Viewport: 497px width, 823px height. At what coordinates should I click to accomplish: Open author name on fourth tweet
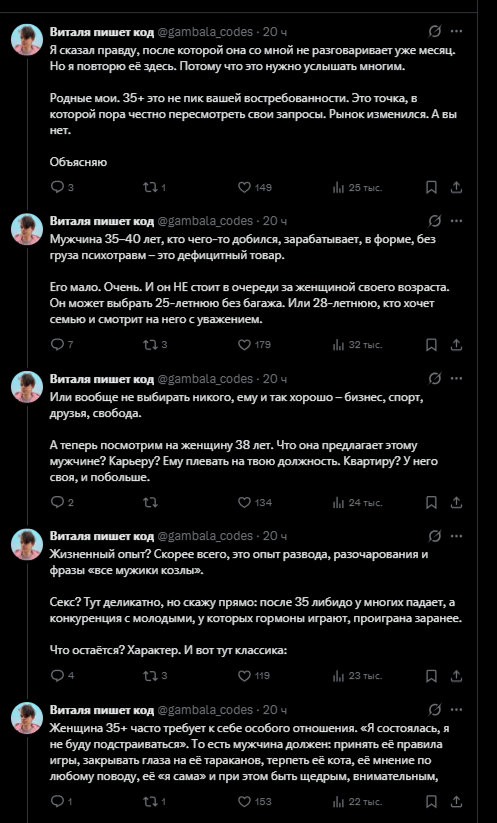pyautogui.click(x=102, y=536)
